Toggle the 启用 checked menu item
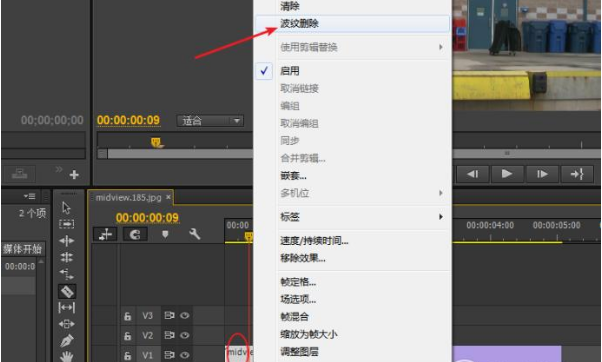The width and height of the screenshot is (602, 362). tap(352, 71)
